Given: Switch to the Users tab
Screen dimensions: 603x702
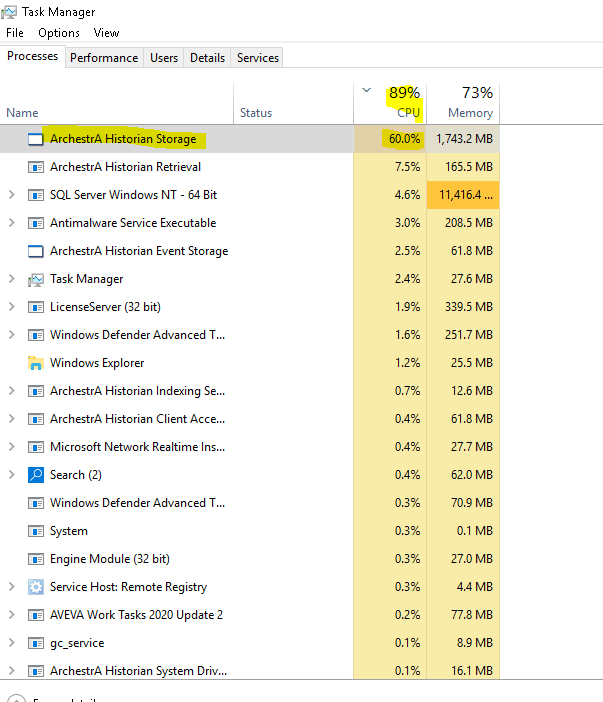Looking at the screenshot, I should pyautogui.click(x=164, y=58).
